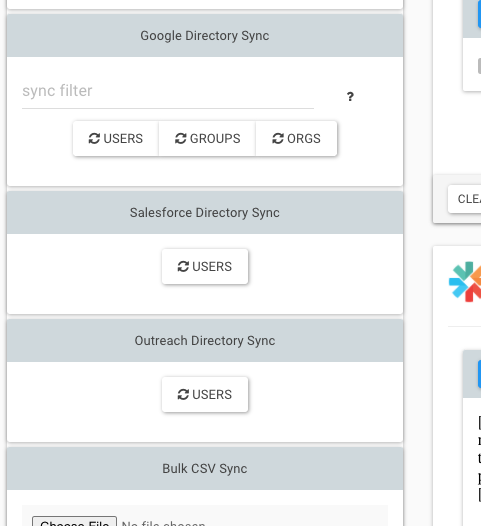Click the refresh icon on ORGS button
Screen dimensions: 481x526
(278, 139)
